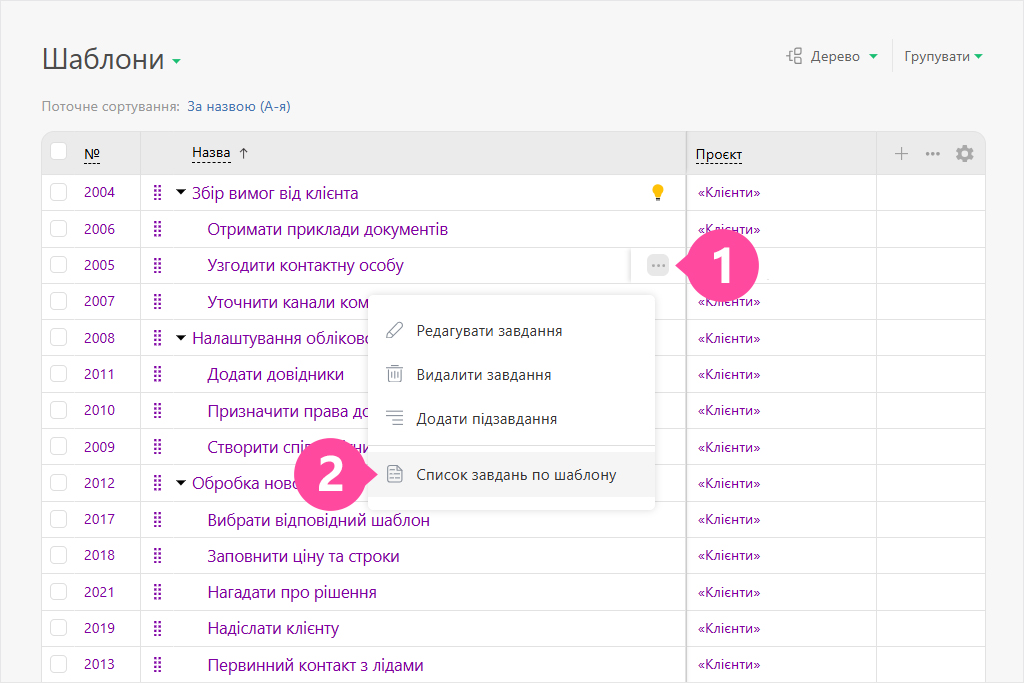1024x683 pixels.
Task: Grab the drag handle on row 2006
Action: (x=157, y=229)
